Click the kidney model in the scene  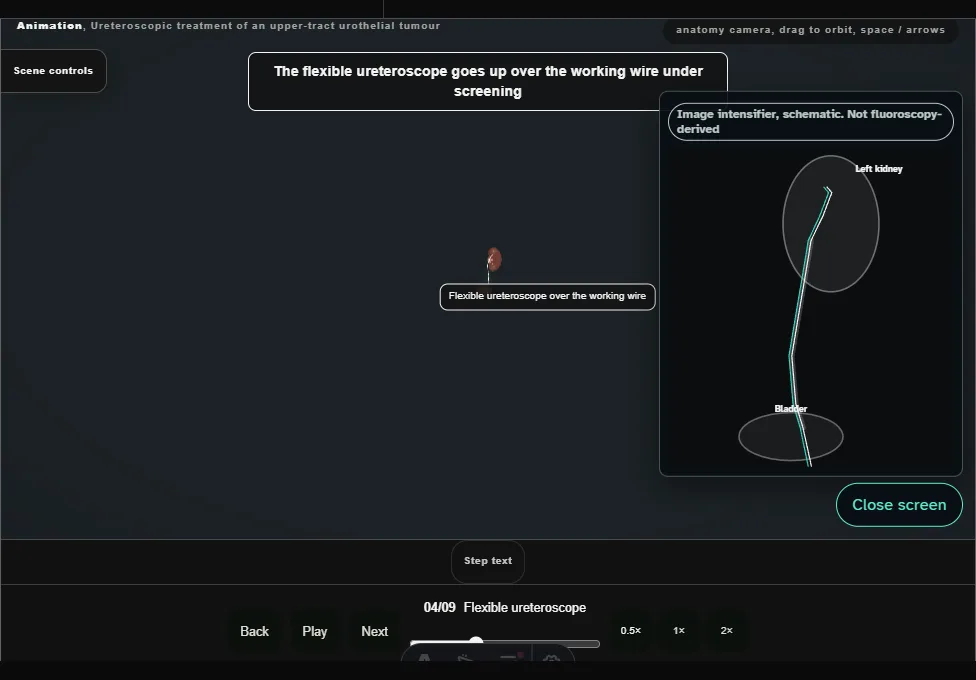click(x=494, y=260)
